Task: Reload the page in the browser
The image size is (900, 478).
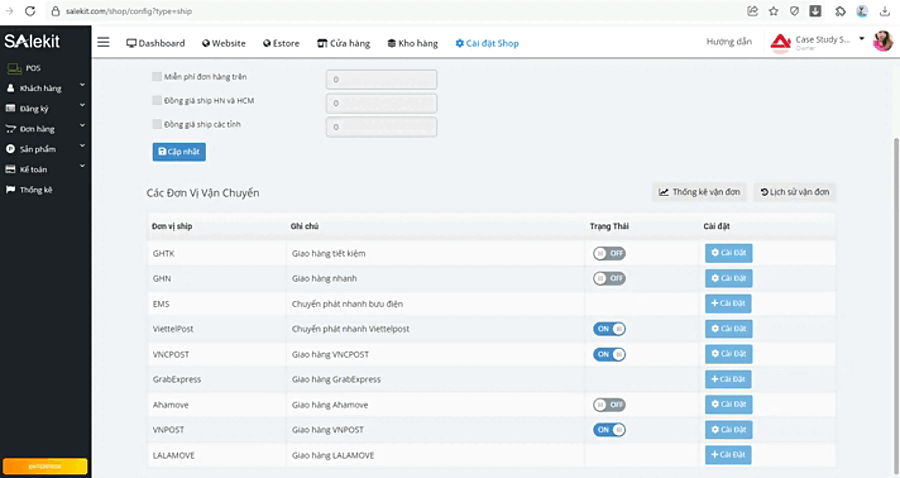Action: (29, 11)
